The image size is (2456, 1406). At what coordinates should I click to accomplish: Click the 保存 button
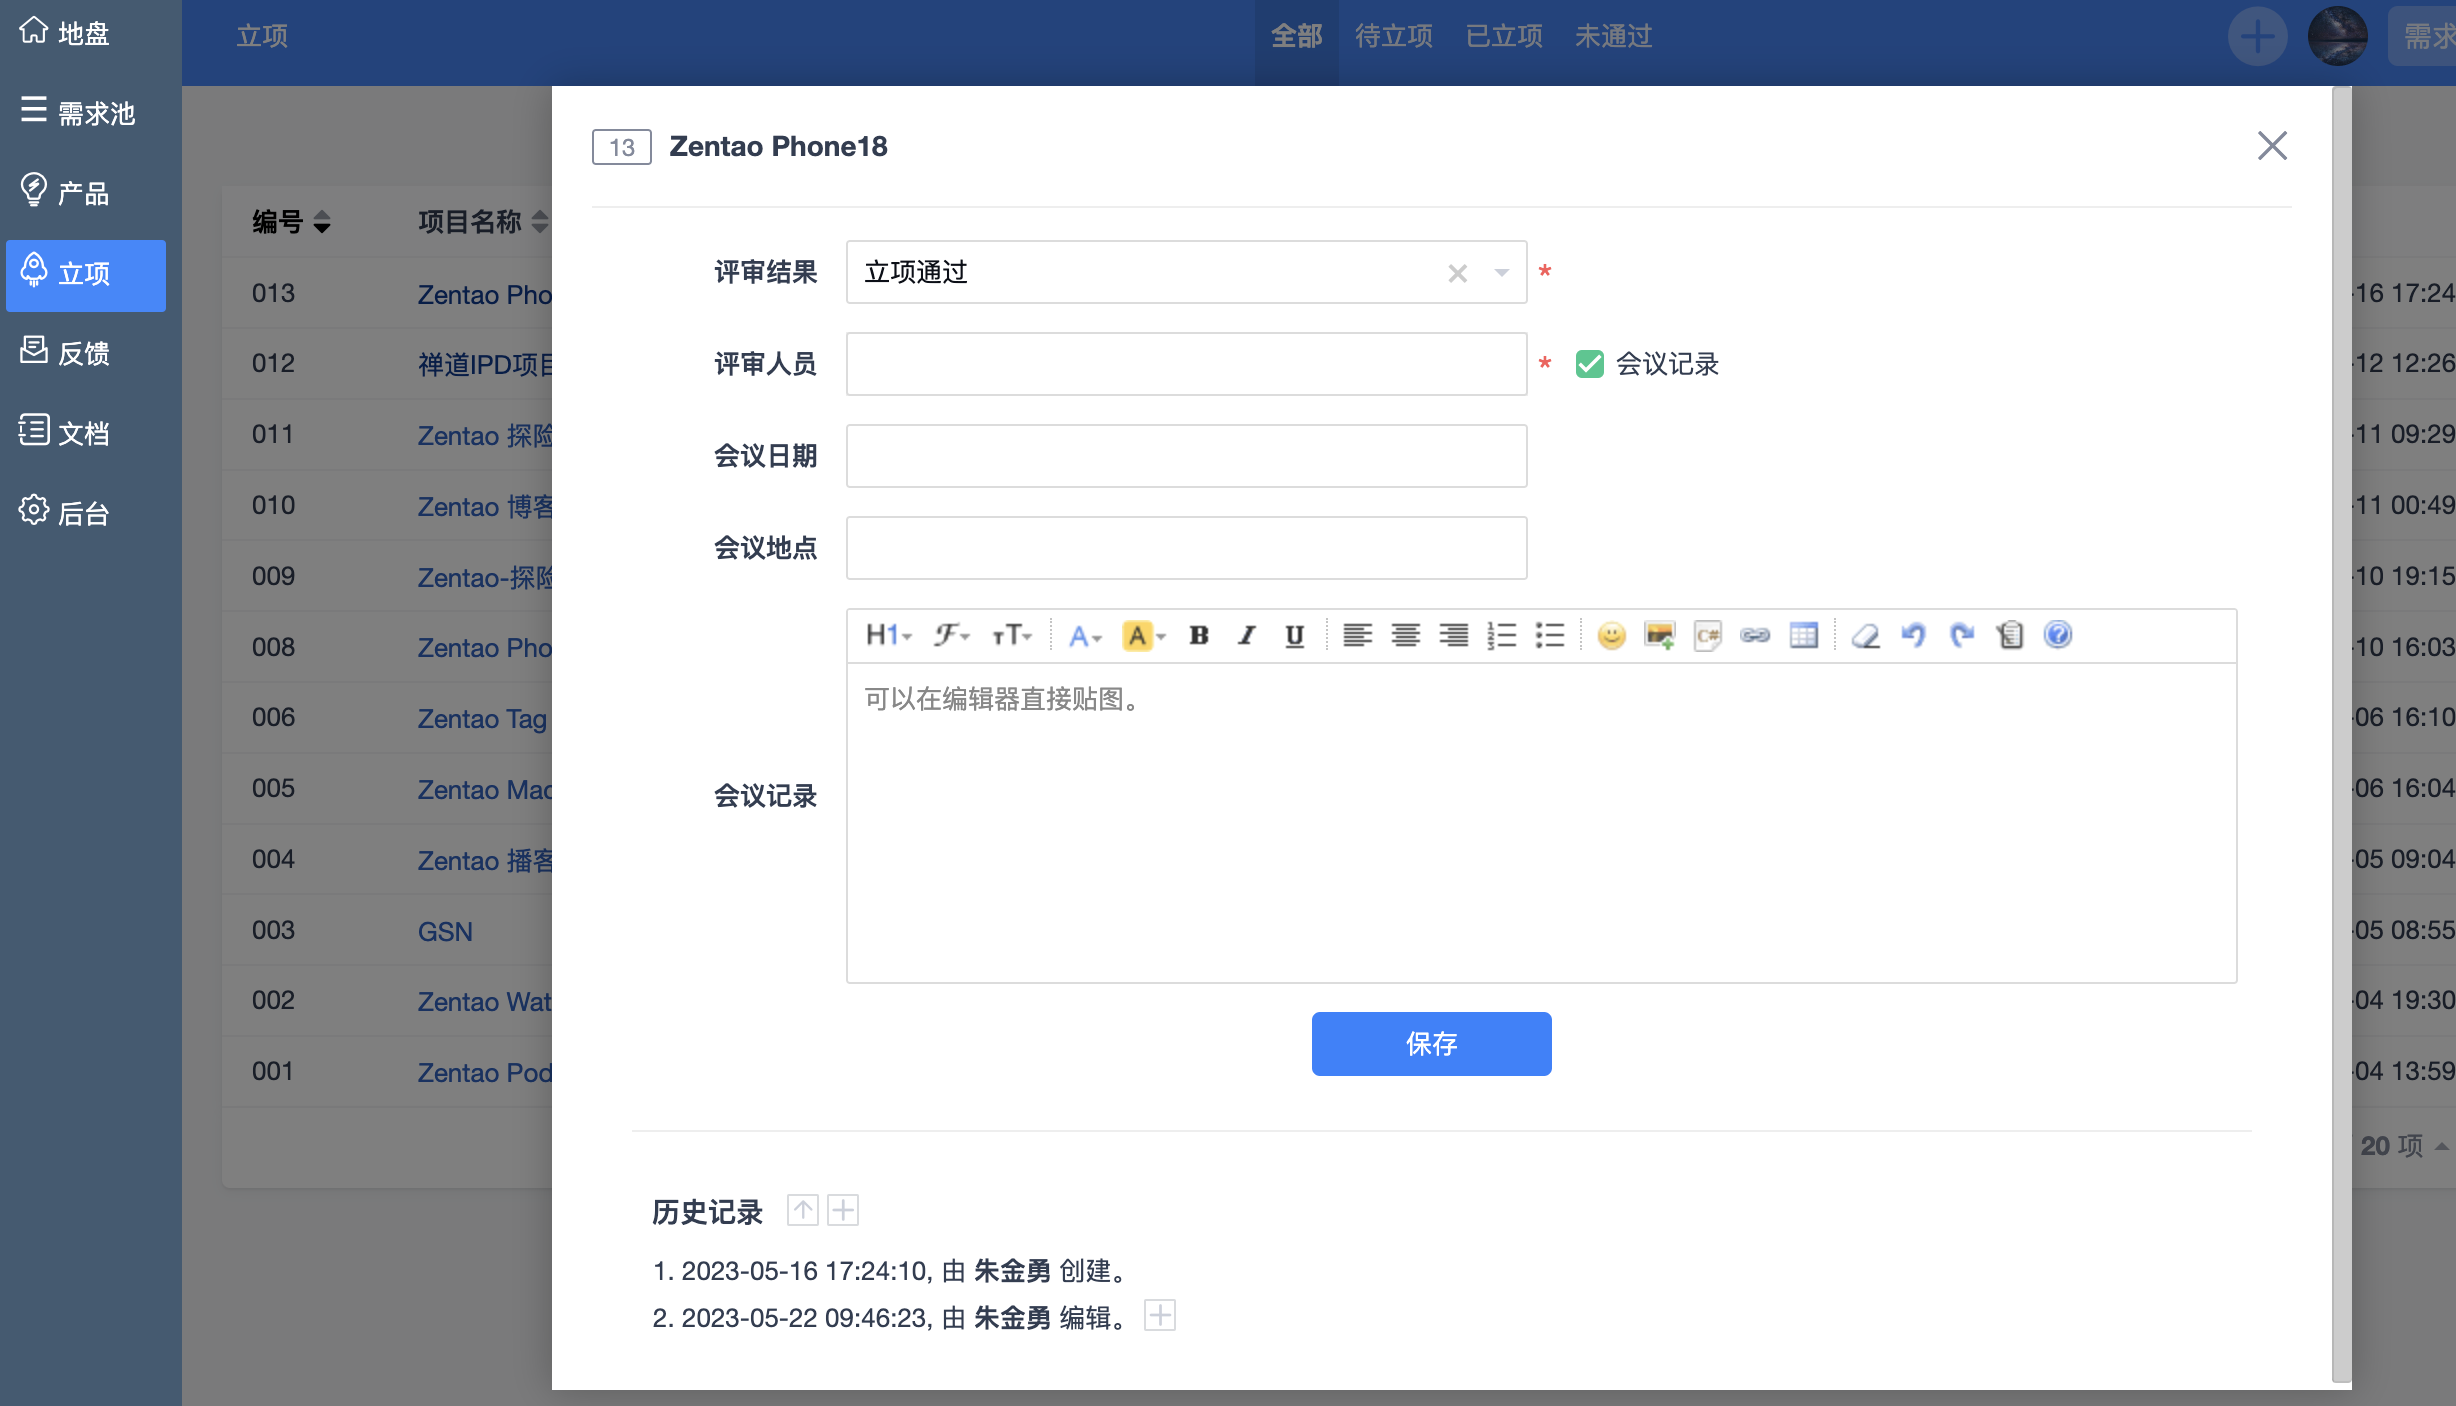click(x=1431, y=1044)
